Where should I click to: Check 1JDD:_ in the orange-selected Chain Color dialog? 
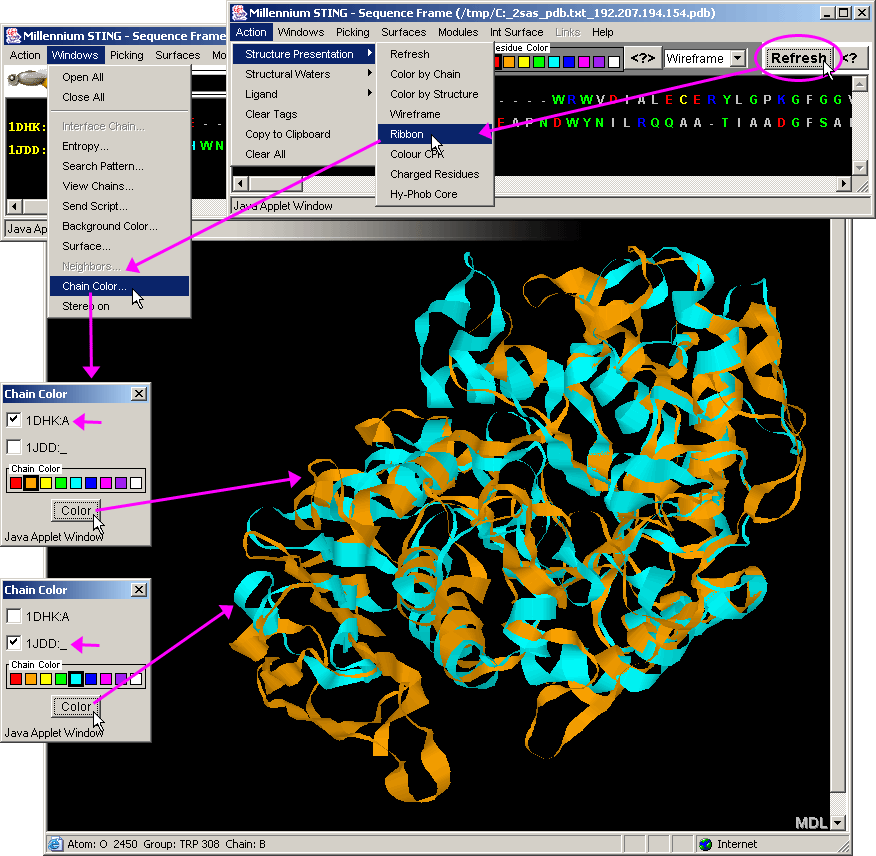pos(14,447)
